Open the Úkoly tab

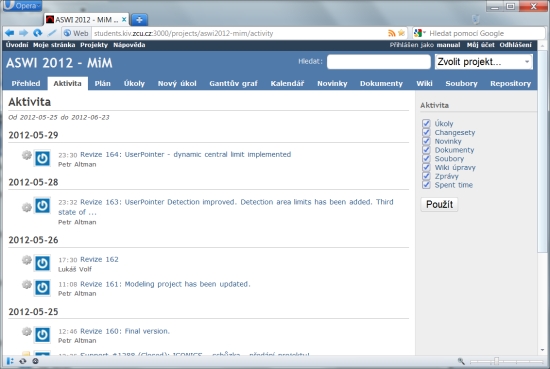134,83
